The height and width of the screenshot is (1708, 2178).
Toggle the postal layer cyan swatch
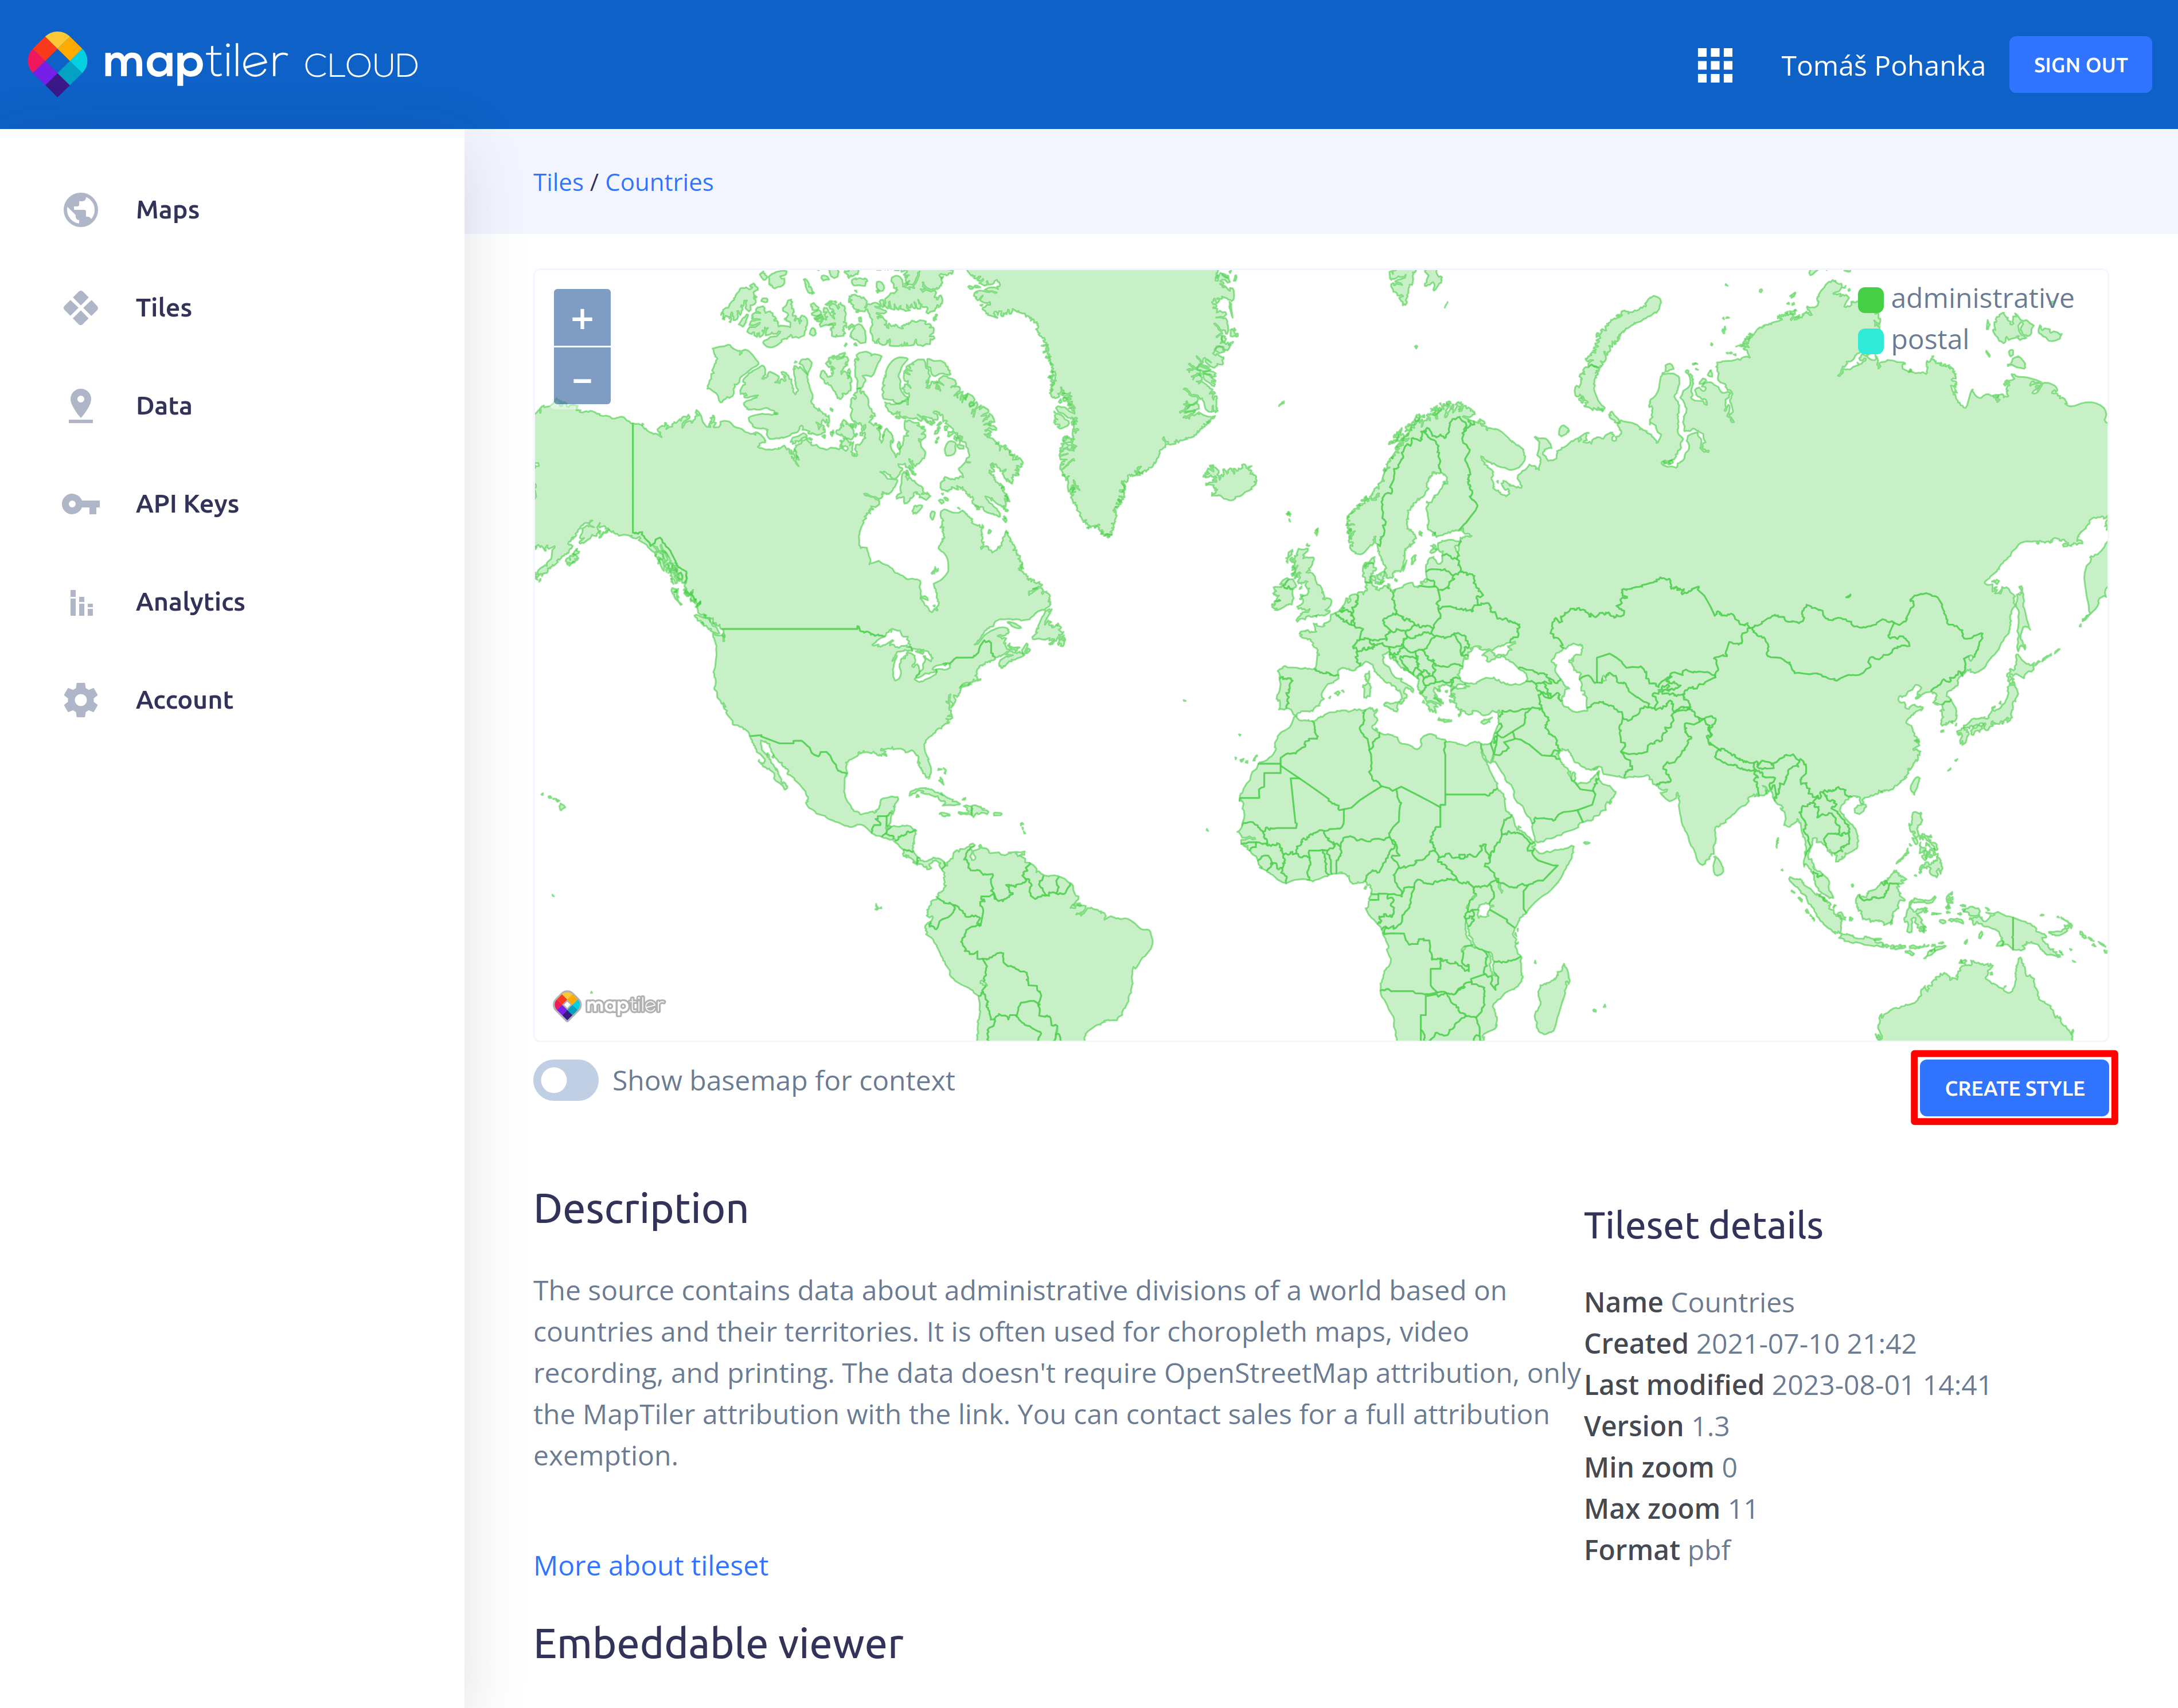(x=1870, y=341)
